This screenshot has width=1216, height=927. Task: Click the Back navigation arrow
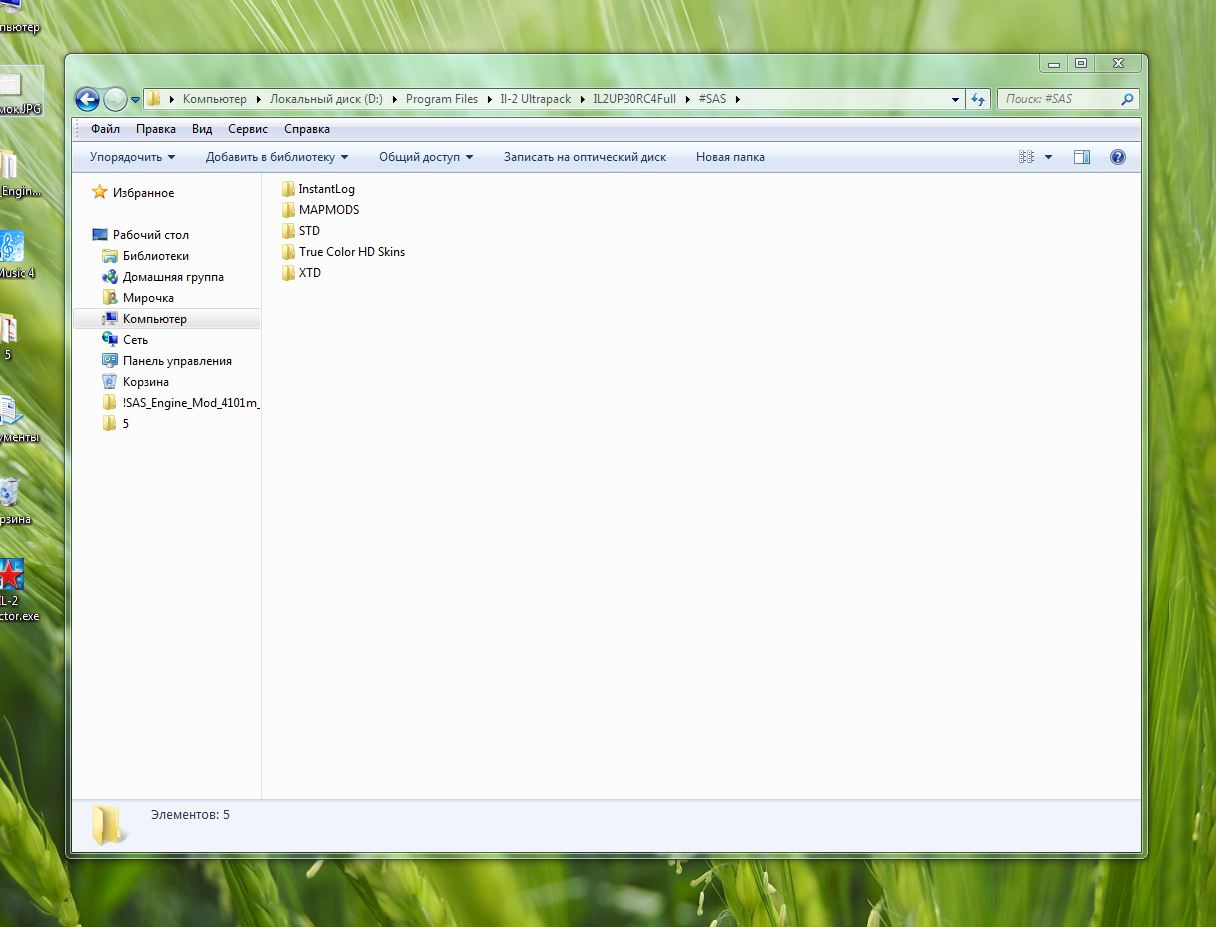[87, 99]
